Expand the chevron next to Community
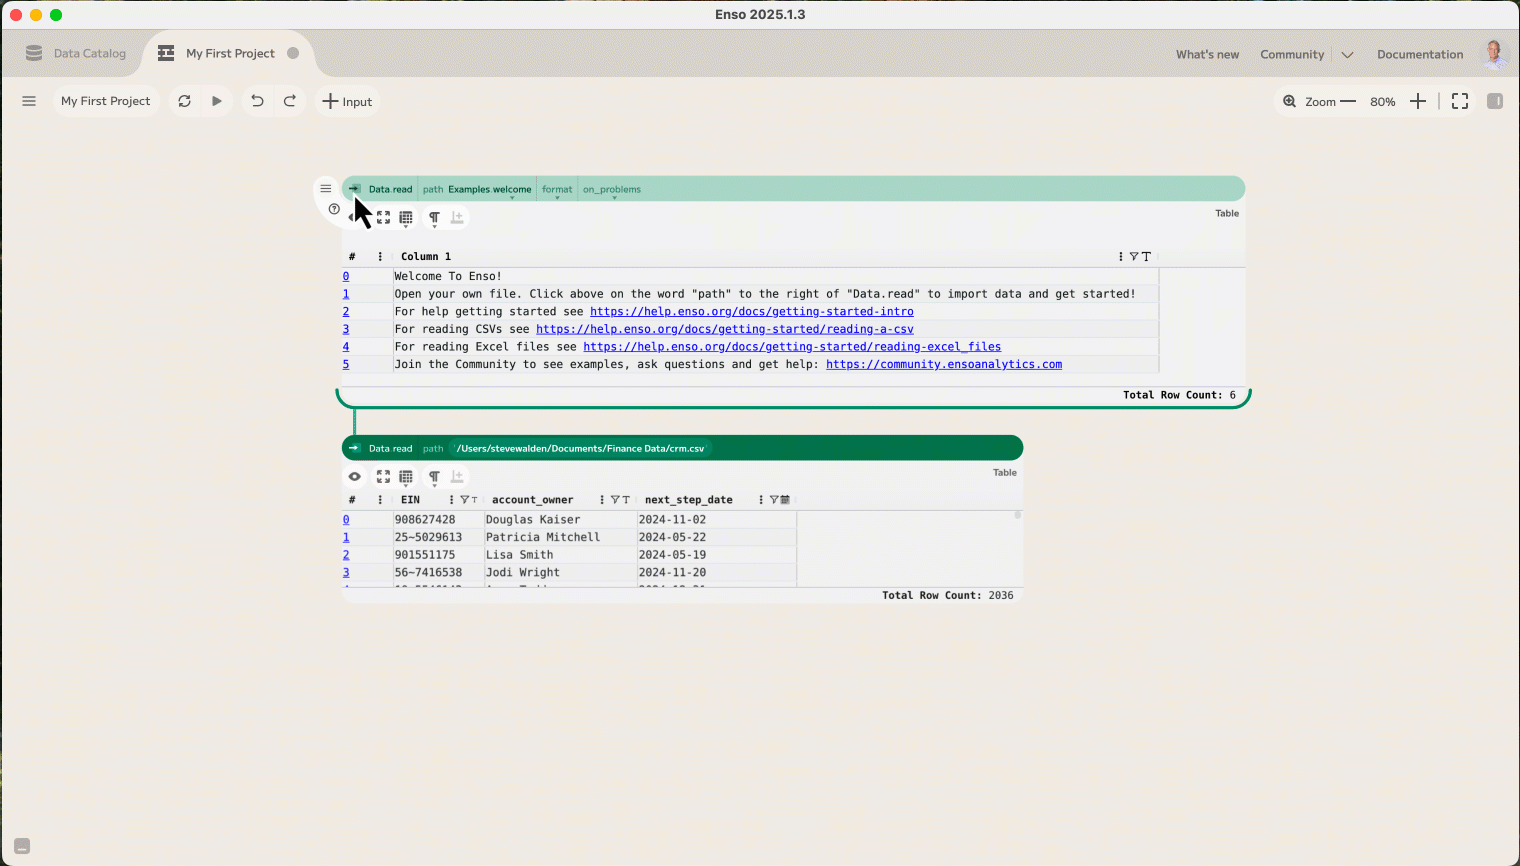Image resolution: width=1520 pixels, height=866 pixels. point(1347,55)
